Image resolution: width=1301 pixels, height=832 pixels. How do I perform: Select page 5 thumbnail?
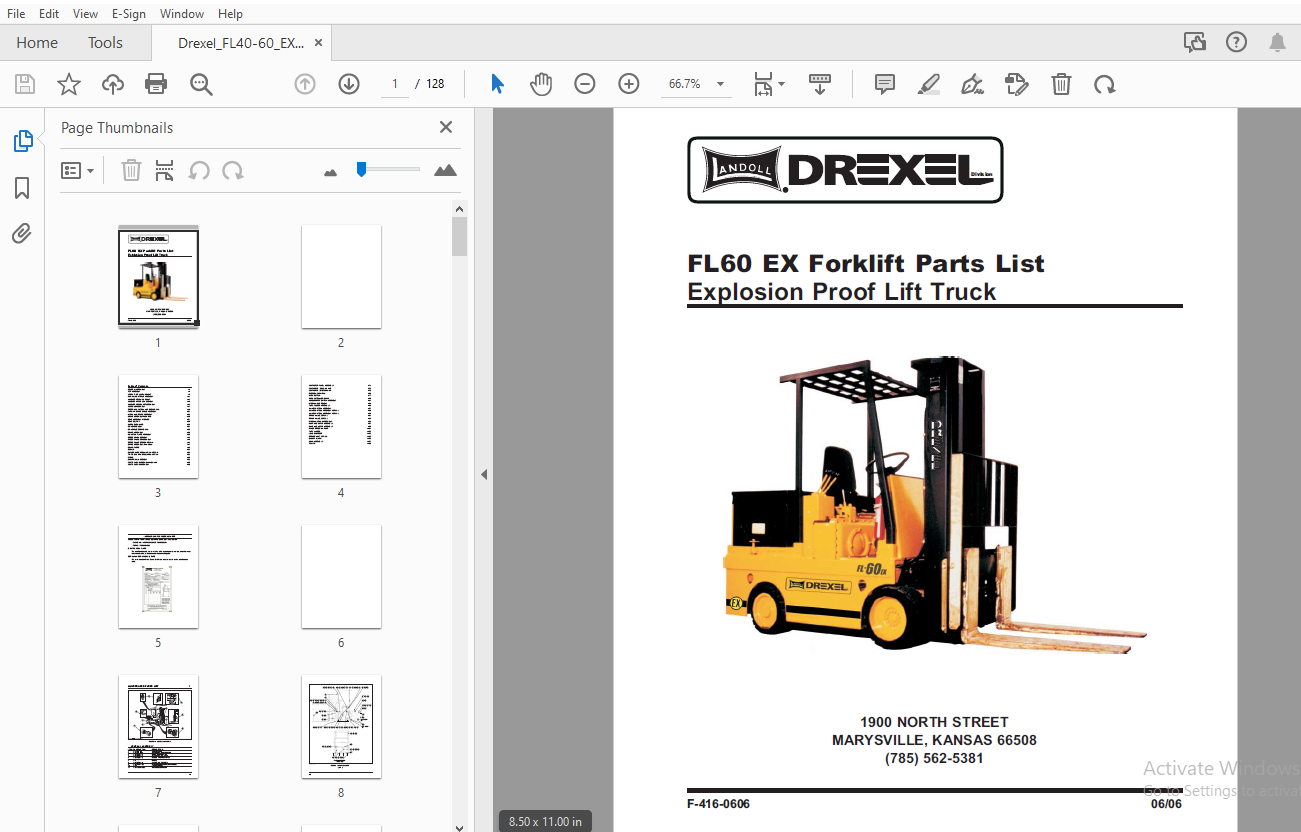click(158, 577)
